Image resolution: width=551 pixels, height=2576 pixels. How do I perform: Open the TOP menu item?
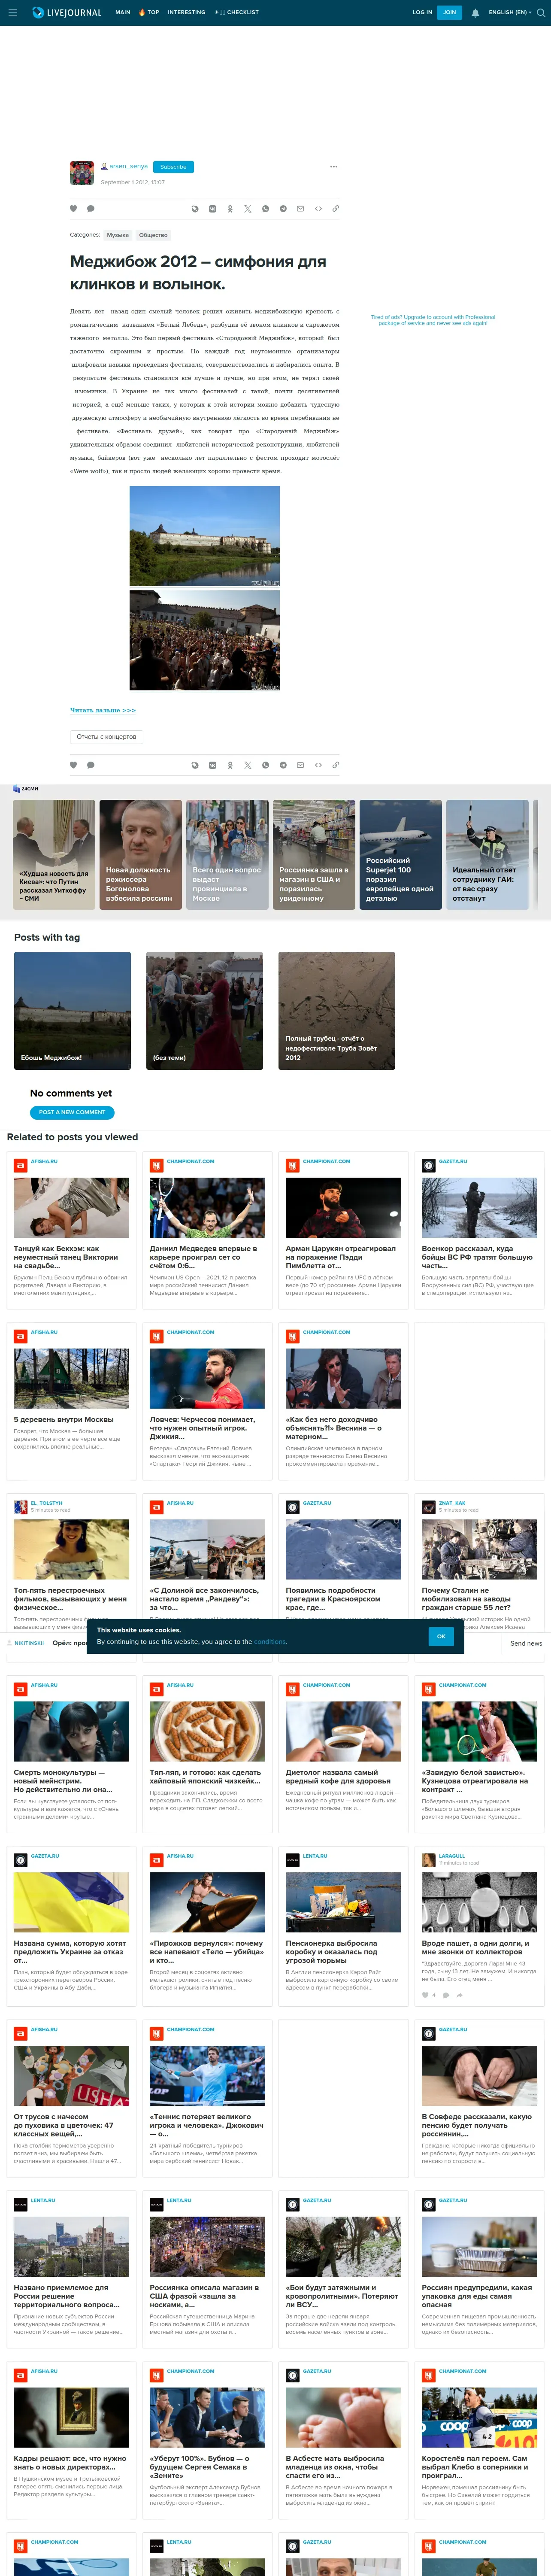(149, 13)
